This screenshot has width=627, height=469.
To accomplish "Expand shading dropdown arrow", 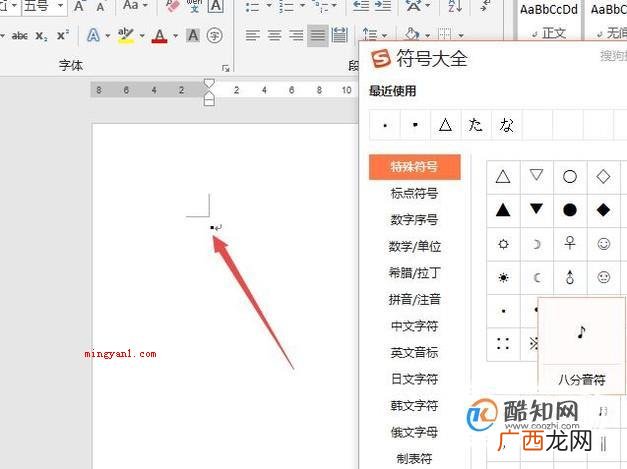I will coord(427,36).
